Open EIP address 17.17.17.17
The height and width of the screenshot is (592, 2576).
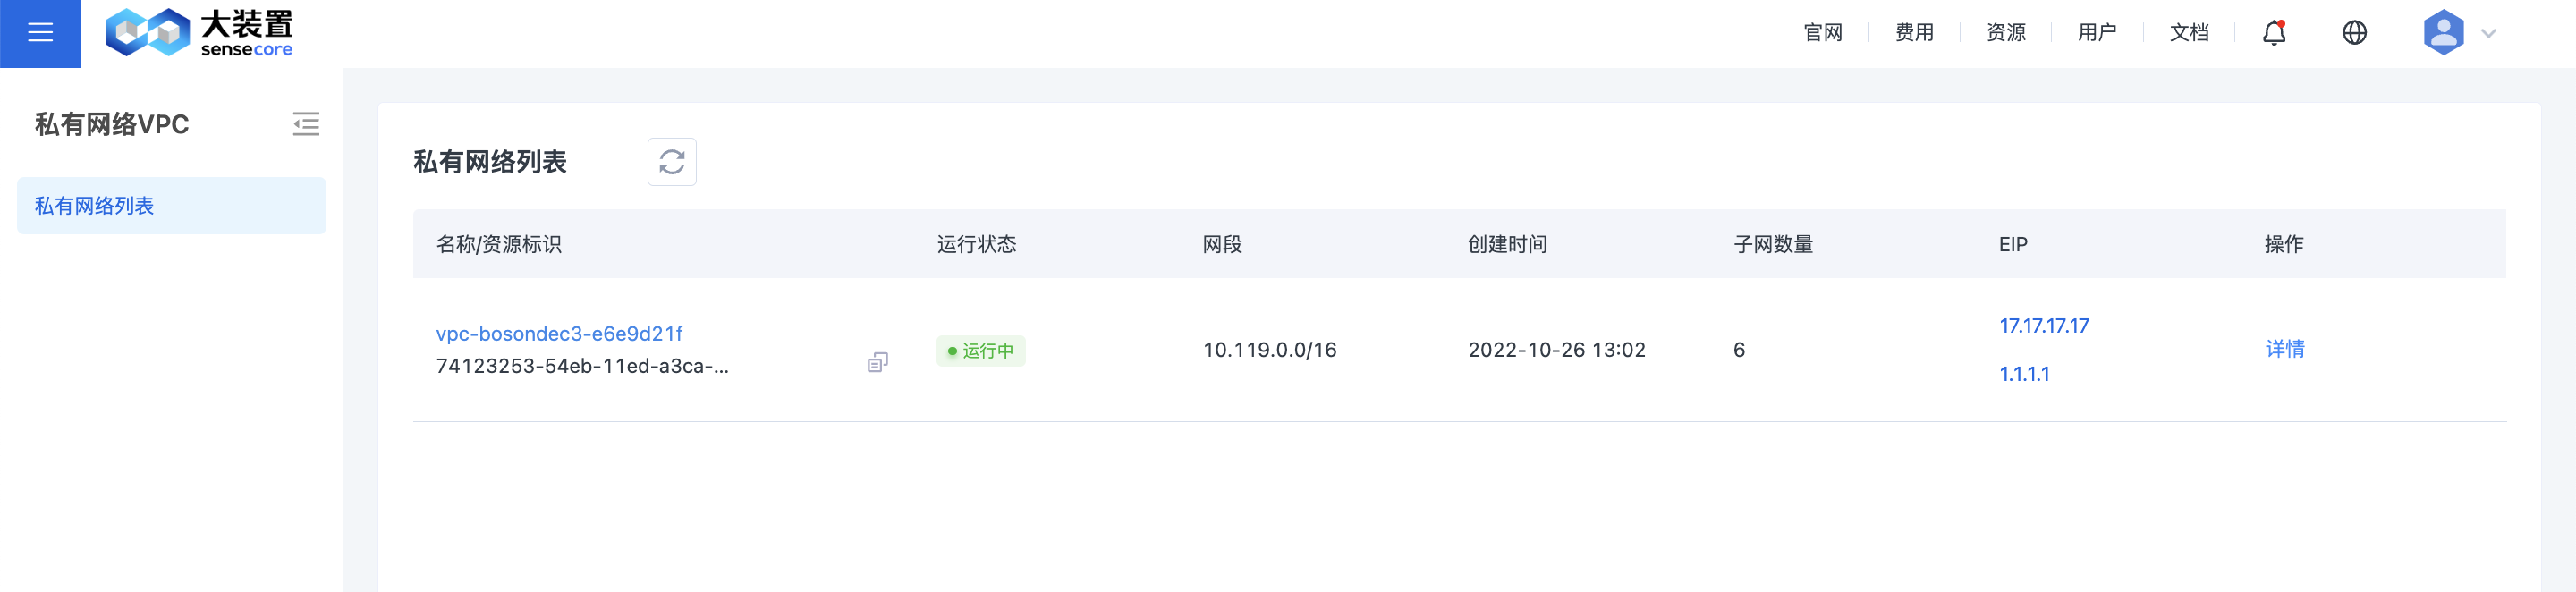2044,326
